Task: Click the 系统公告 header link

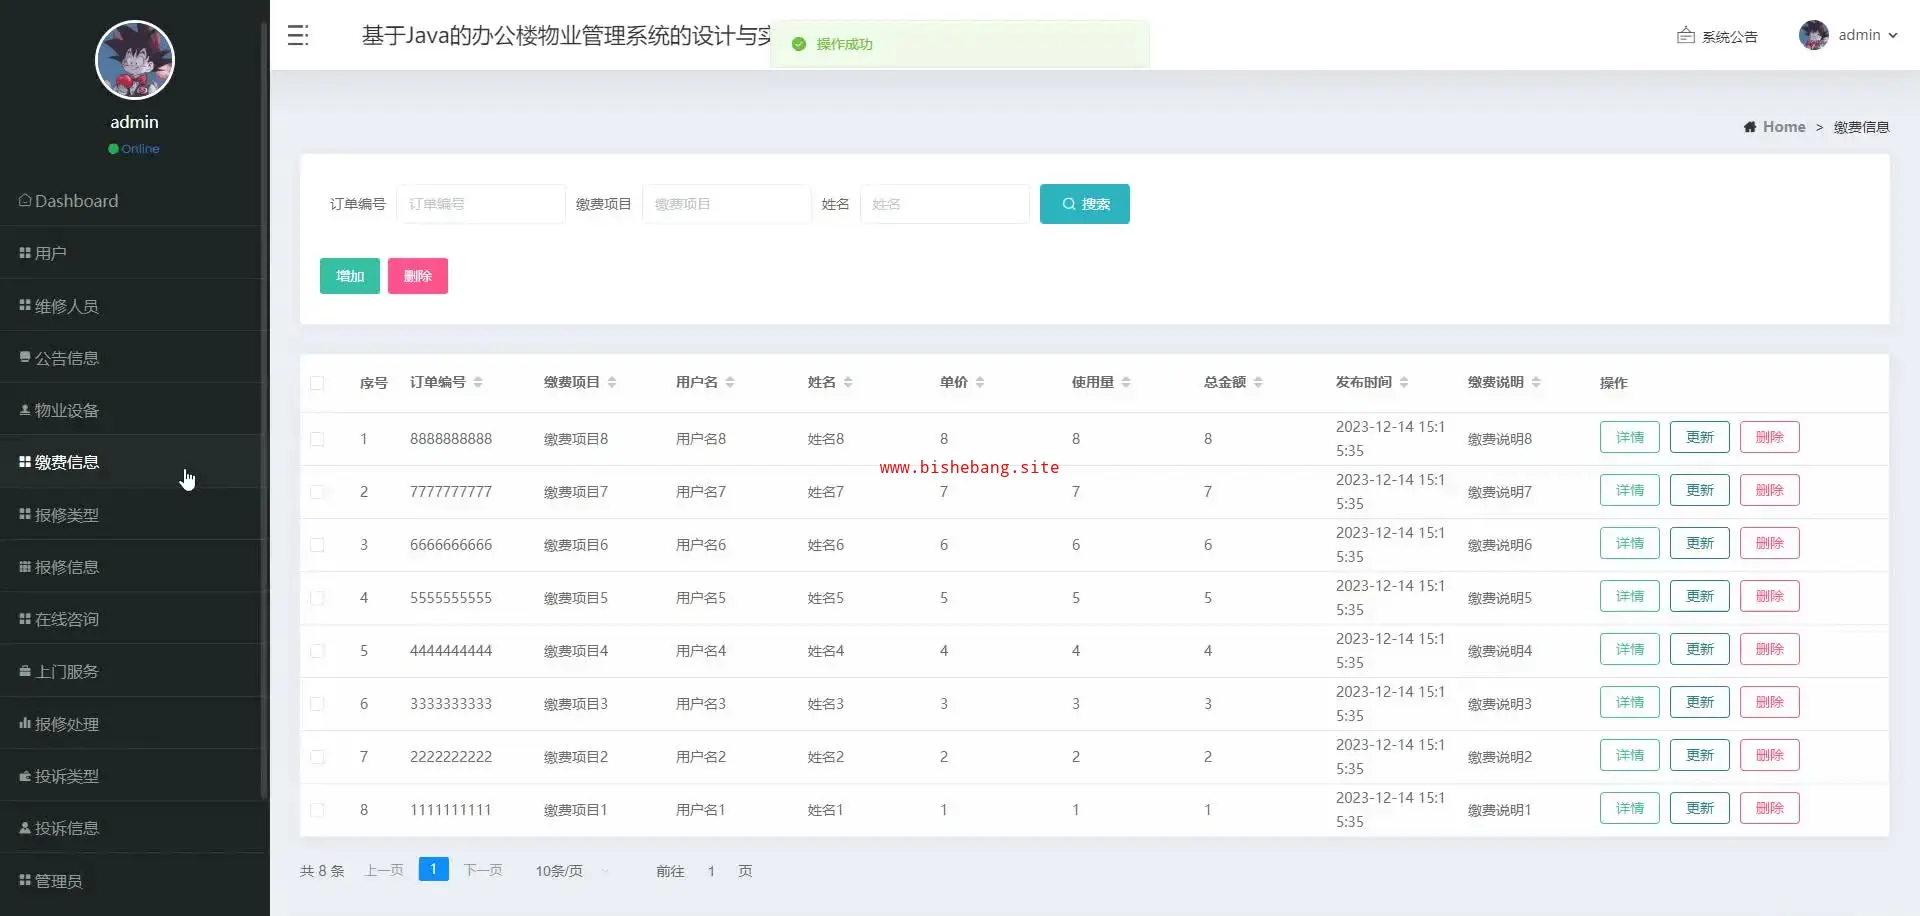Action: pyautogui.click(x=1730, y=36)
